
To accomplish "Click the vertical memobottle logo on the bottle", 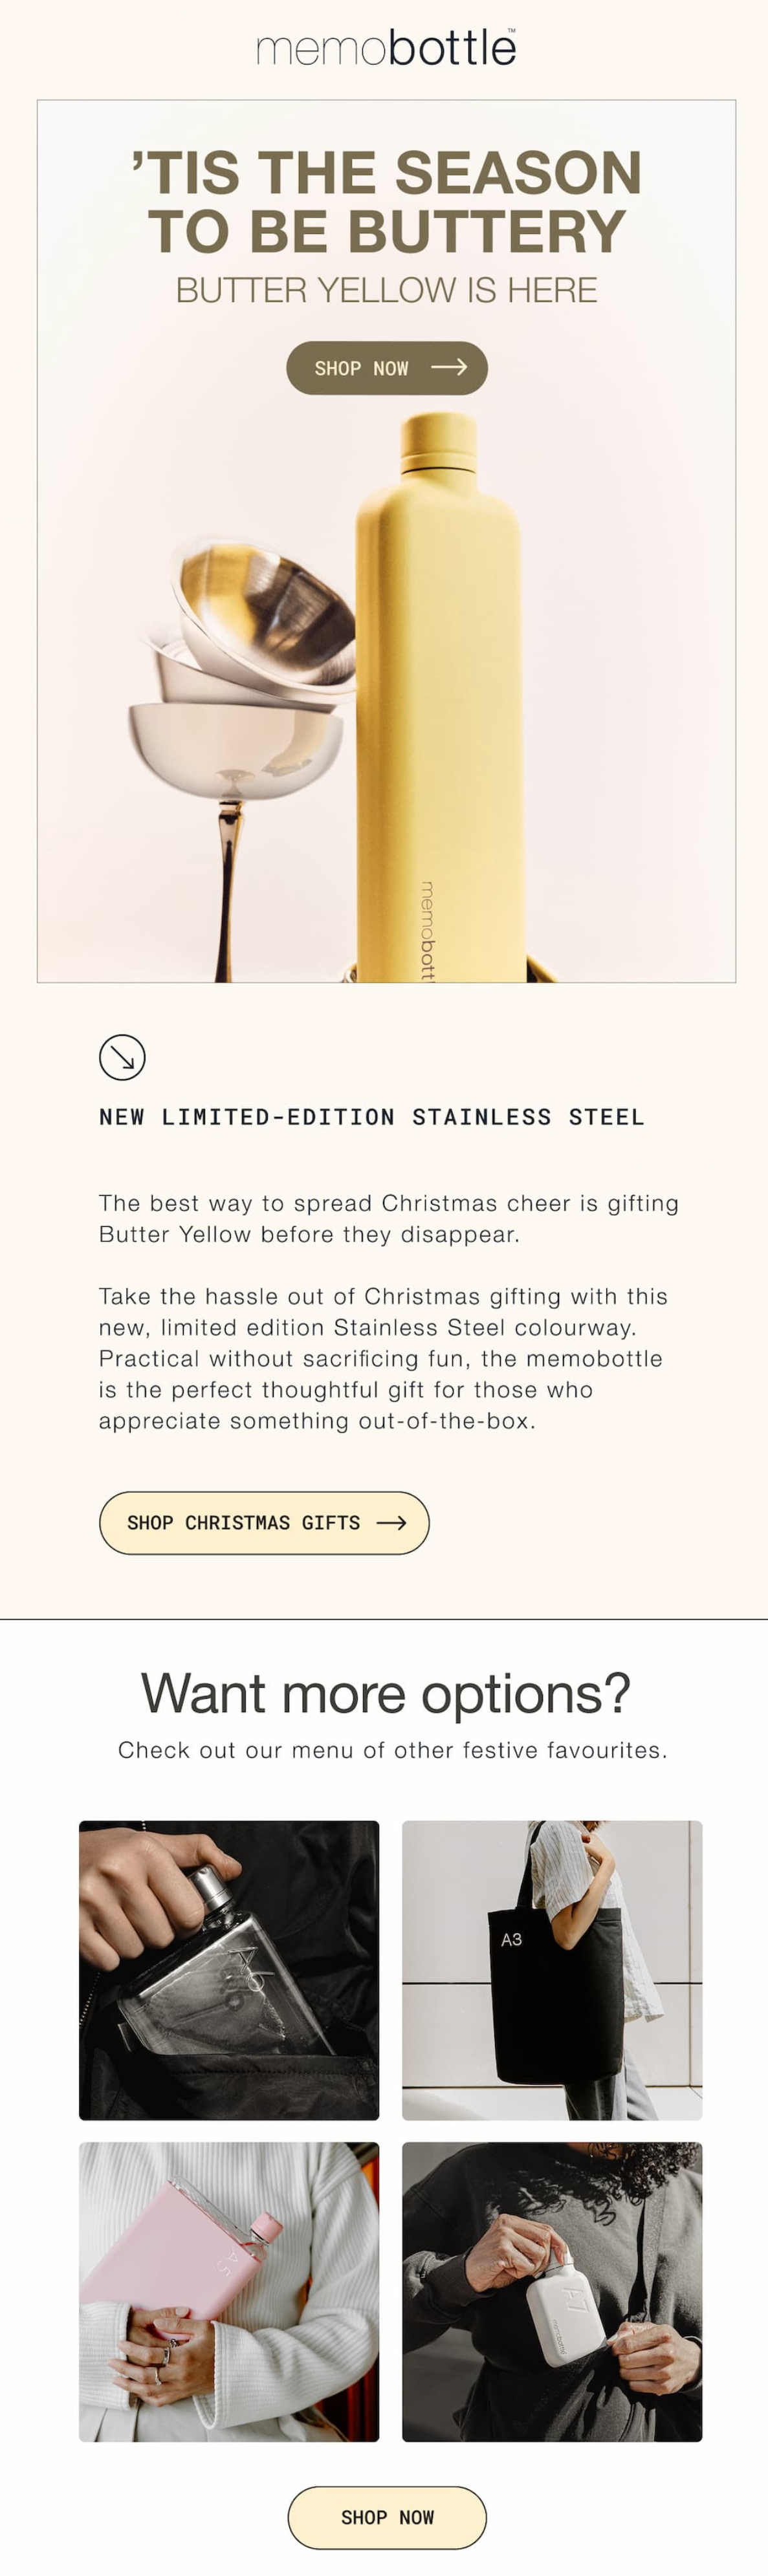I will (x=427, y=930).
